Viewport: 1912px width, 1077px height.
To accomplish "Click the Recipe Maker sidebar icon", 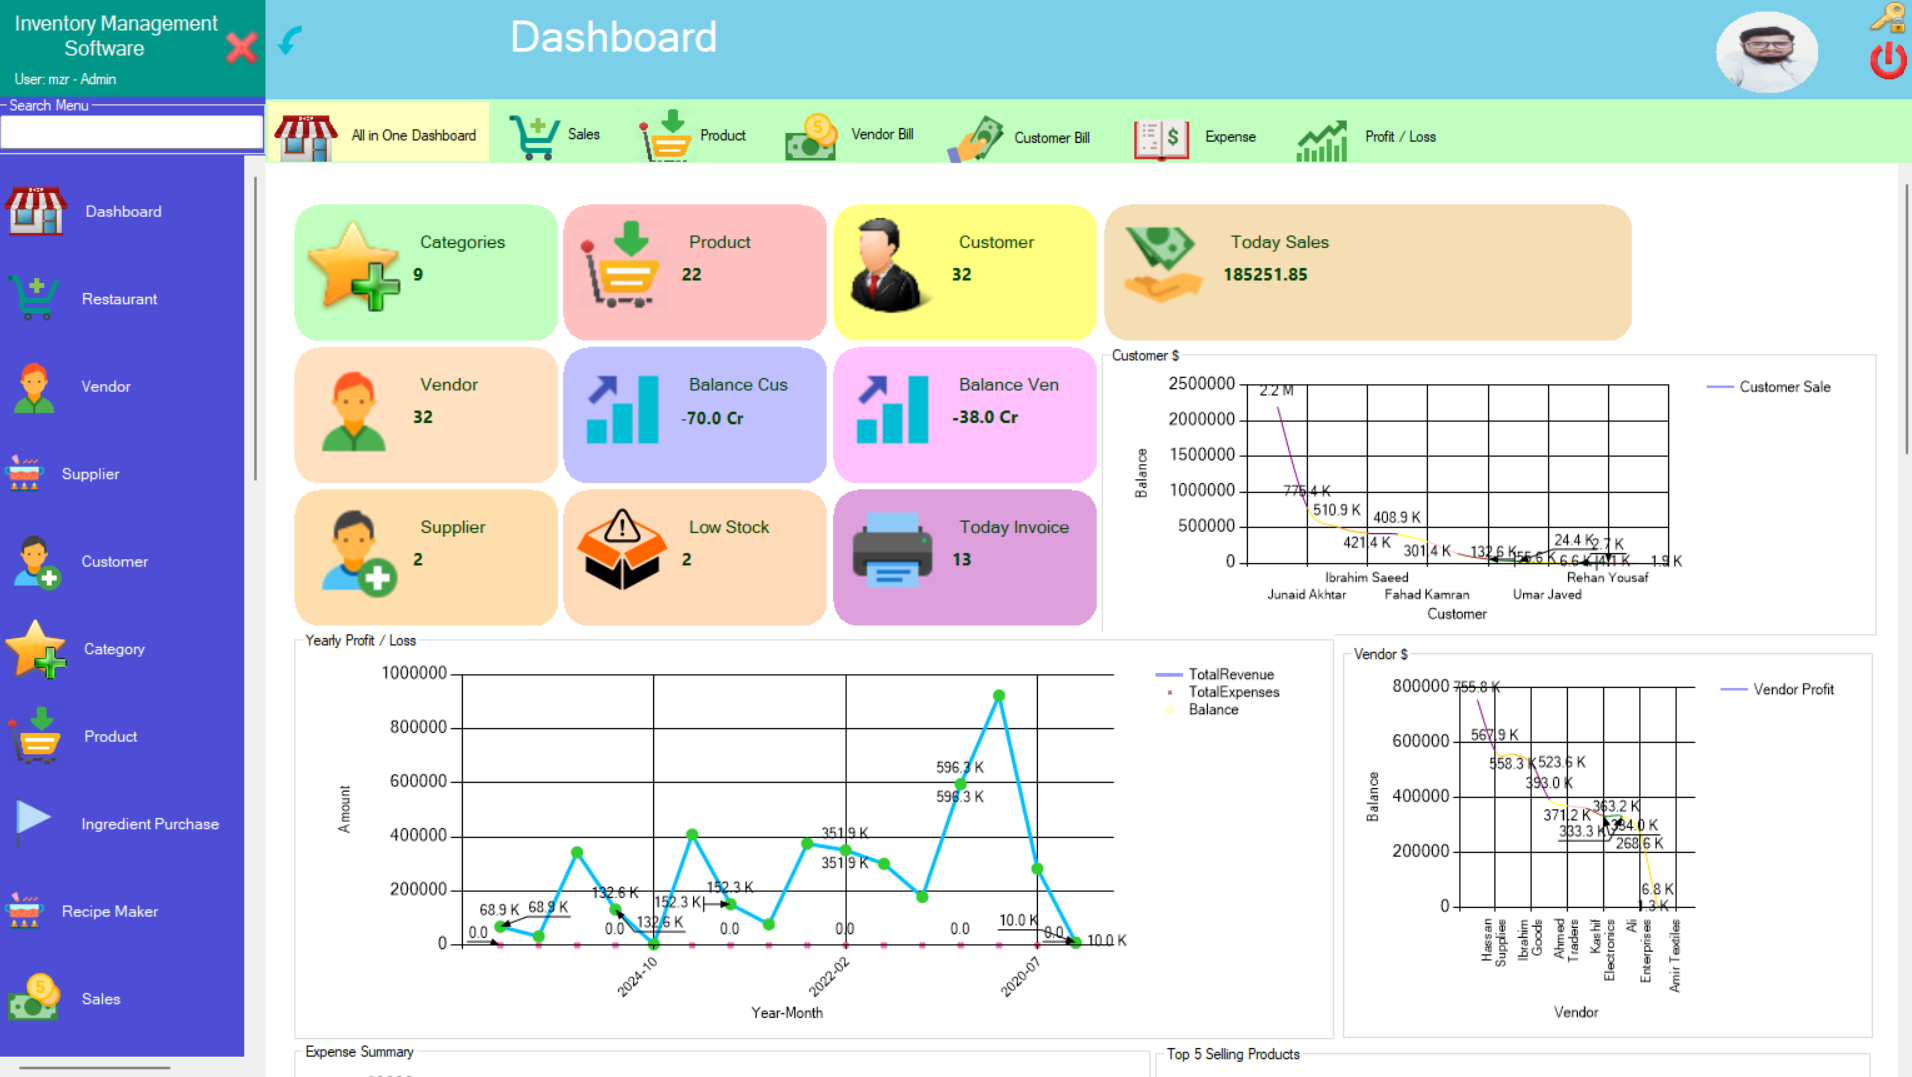I will (x=25, y=911).
